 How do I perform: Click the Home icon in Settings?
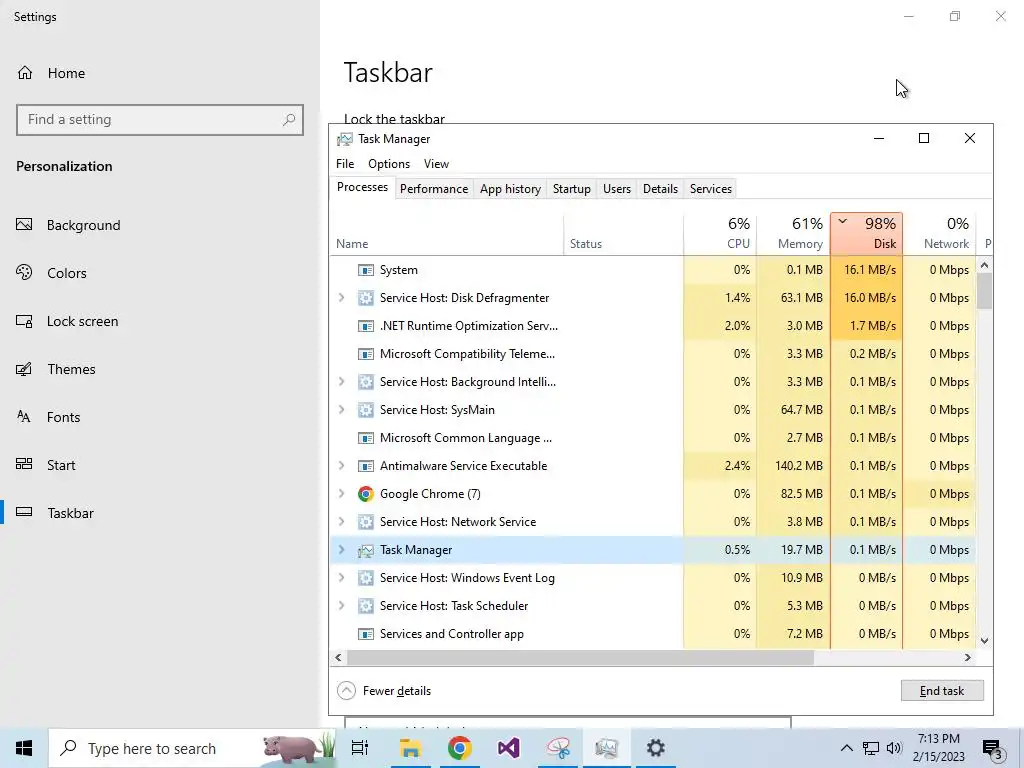pos(25,72)
